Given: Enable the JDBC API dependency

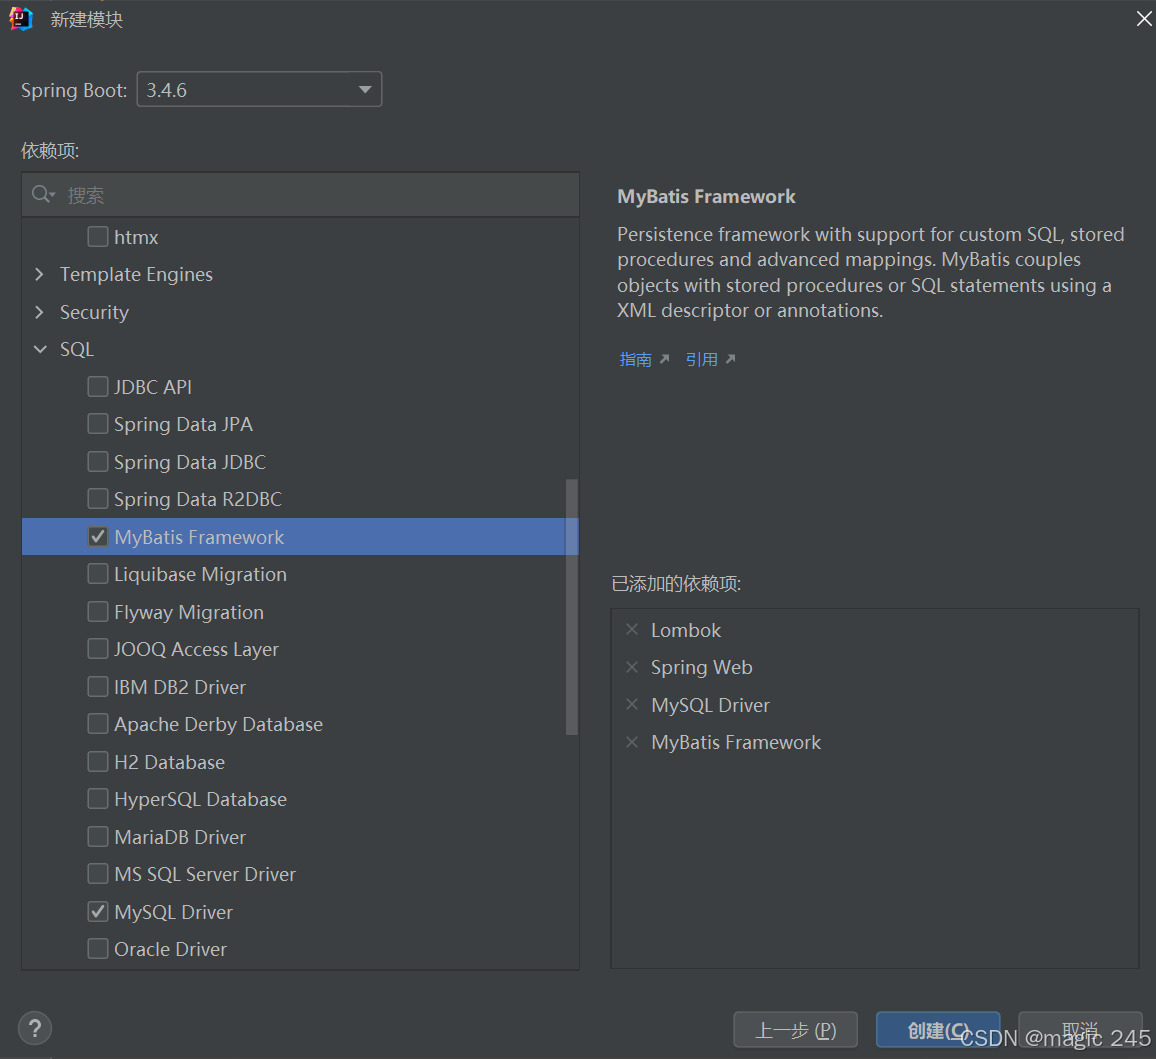Looking at the screenshot, I should pyautogui.click(x=97, y=386).
